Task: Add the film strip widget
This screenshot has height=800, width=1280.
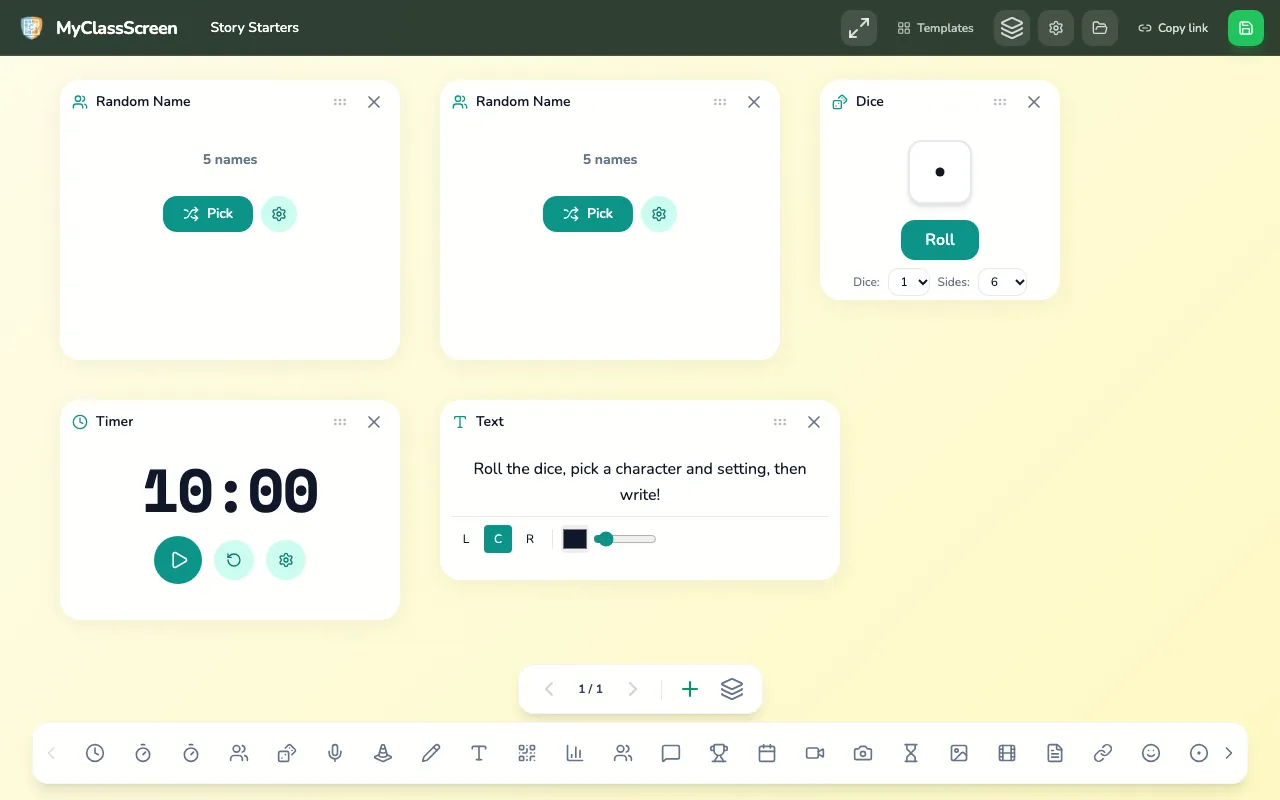Action: (1007, 753)
